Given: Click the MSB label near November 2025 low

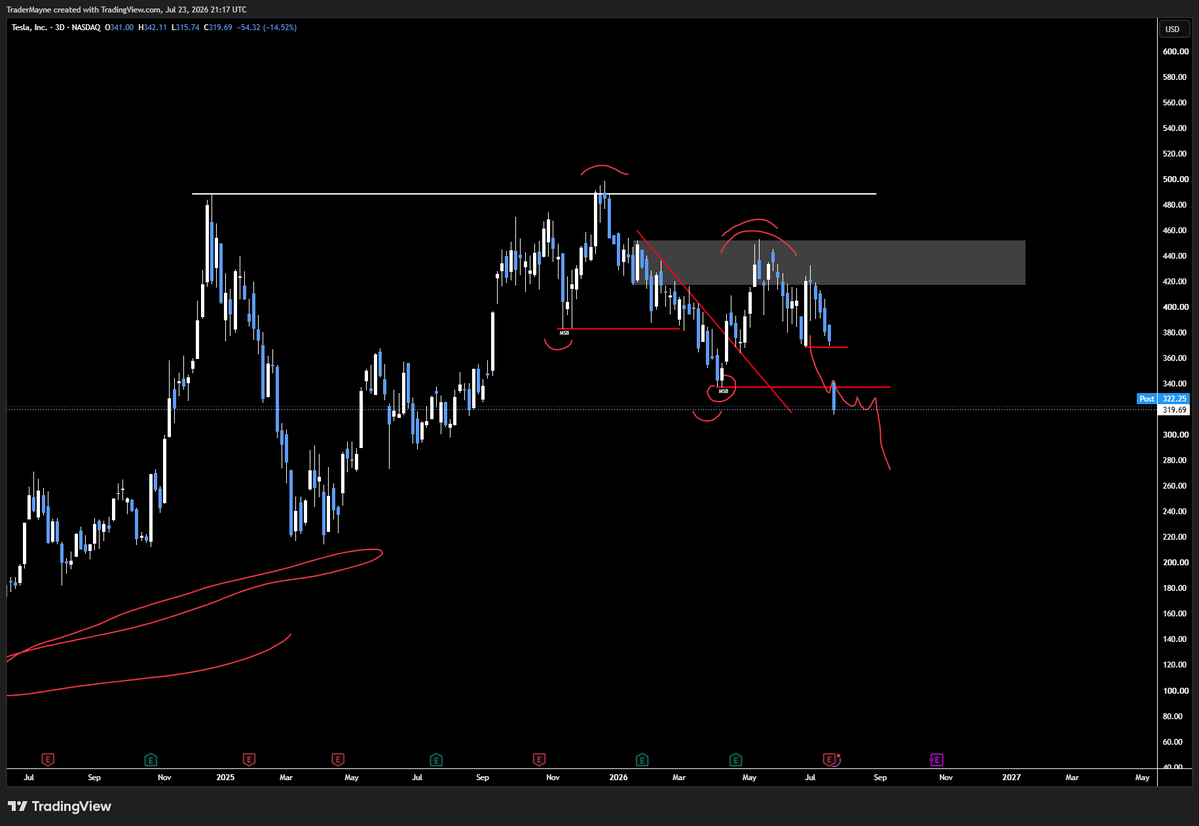Looking at the screenshot, I should 564,333.
